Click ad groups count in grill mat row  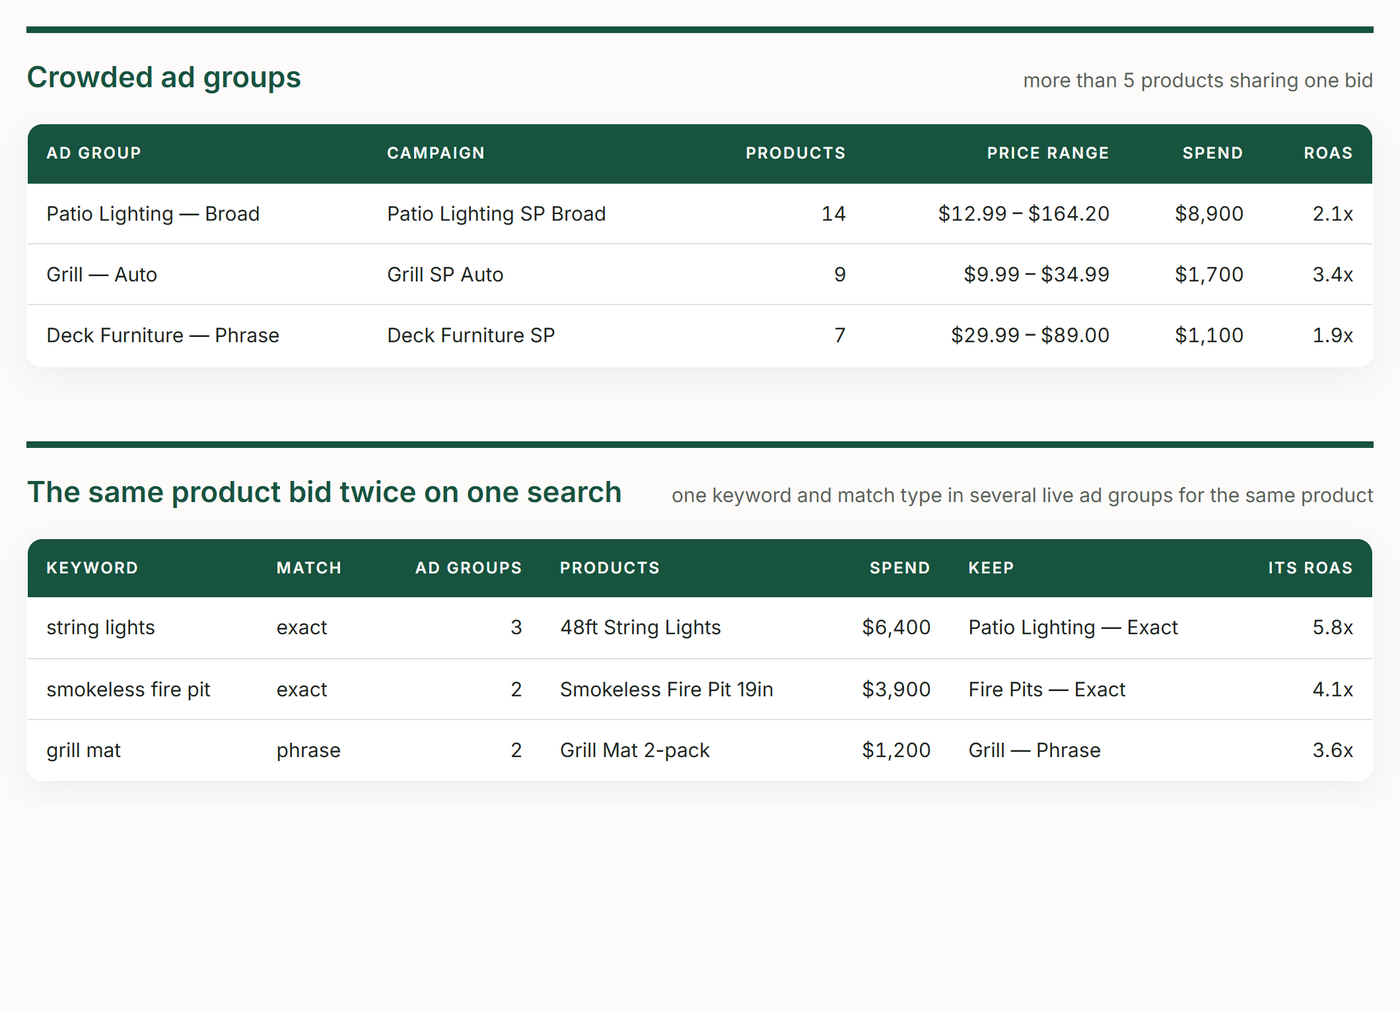pos(516,751)
